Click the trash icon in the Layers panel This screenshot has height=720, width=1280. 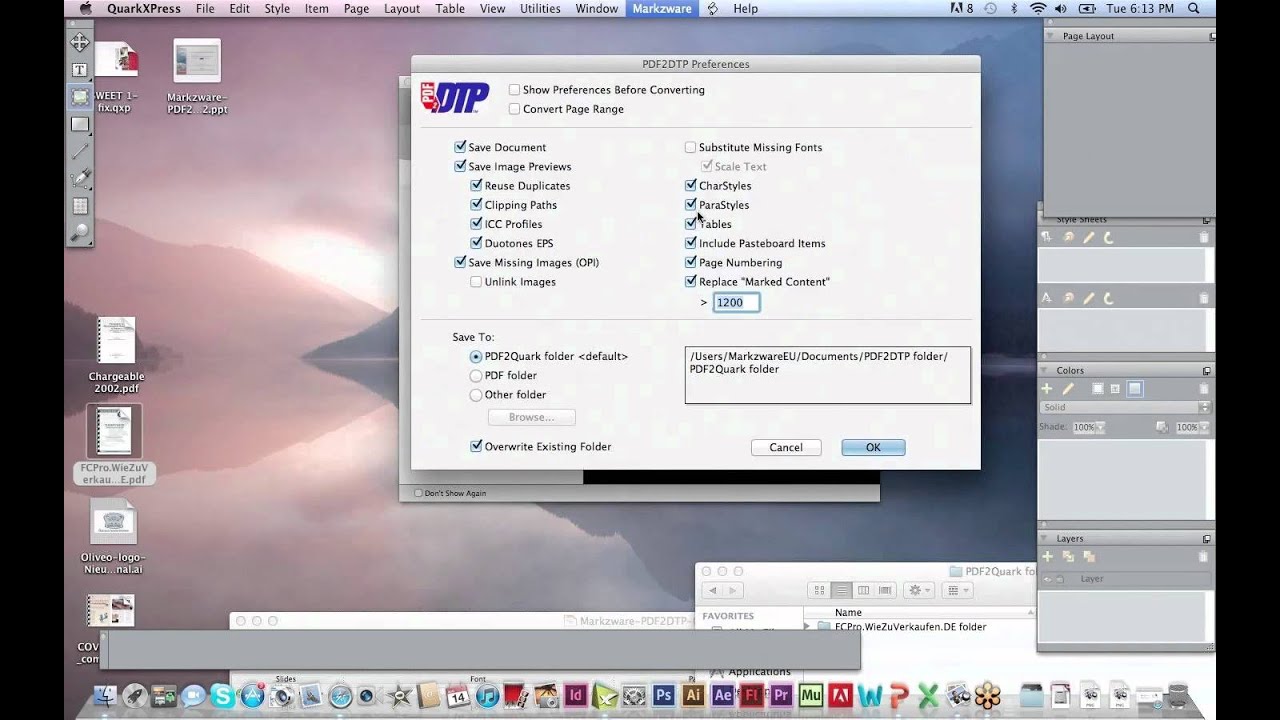pyautogui.click(x=1203, y=556)
